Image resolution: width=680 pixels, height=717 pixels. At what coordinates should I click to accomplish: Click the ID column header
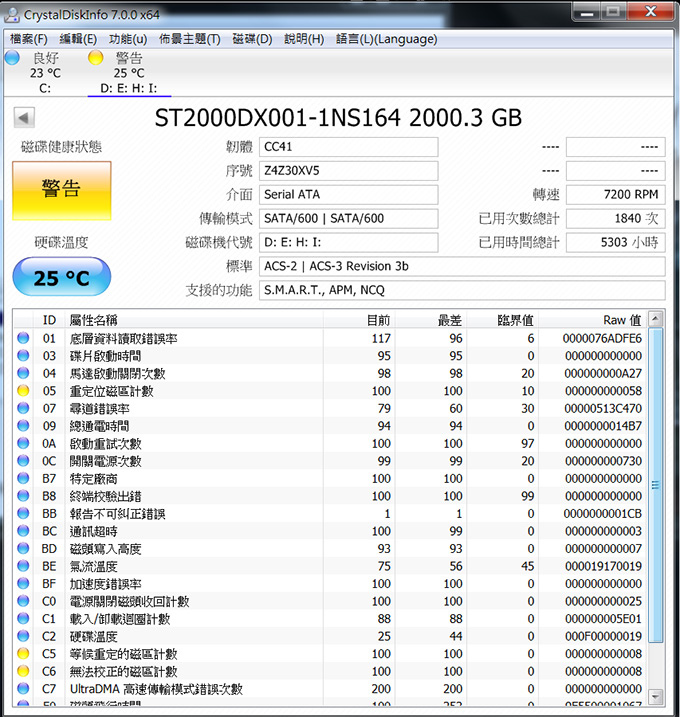pos(49,320)
